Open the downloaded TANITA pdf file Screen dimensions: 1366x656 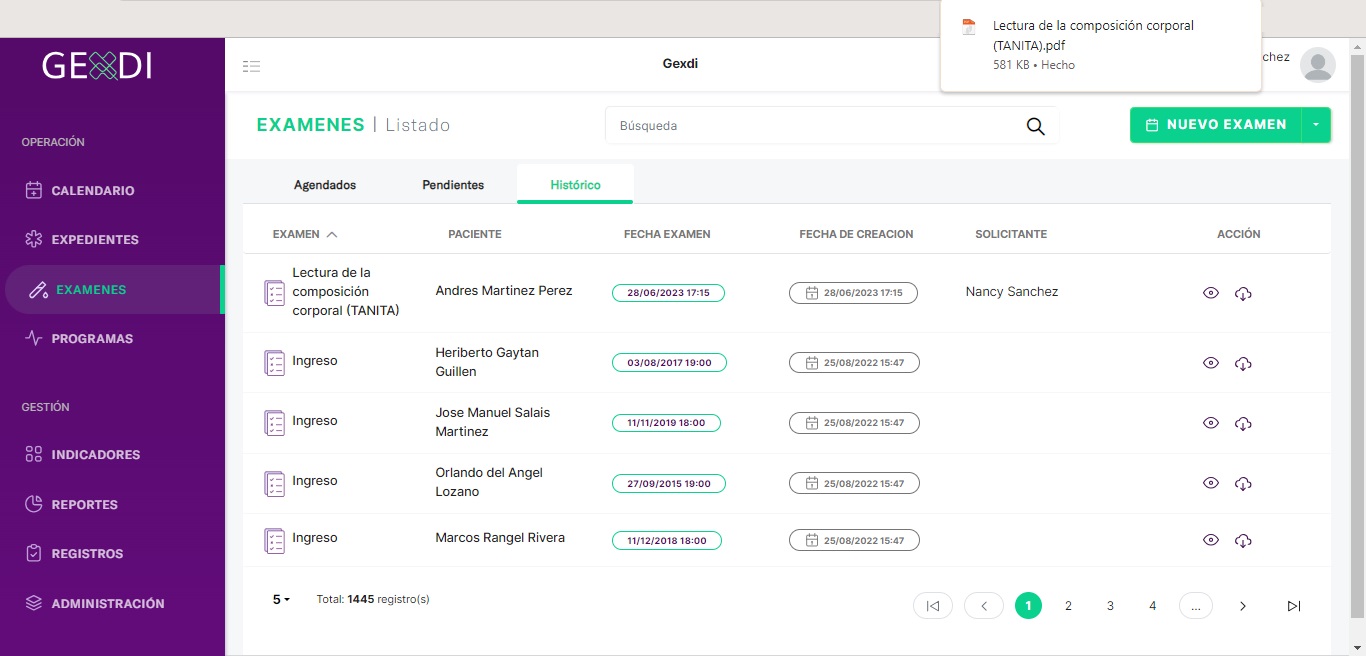(x=1100, y=45)
